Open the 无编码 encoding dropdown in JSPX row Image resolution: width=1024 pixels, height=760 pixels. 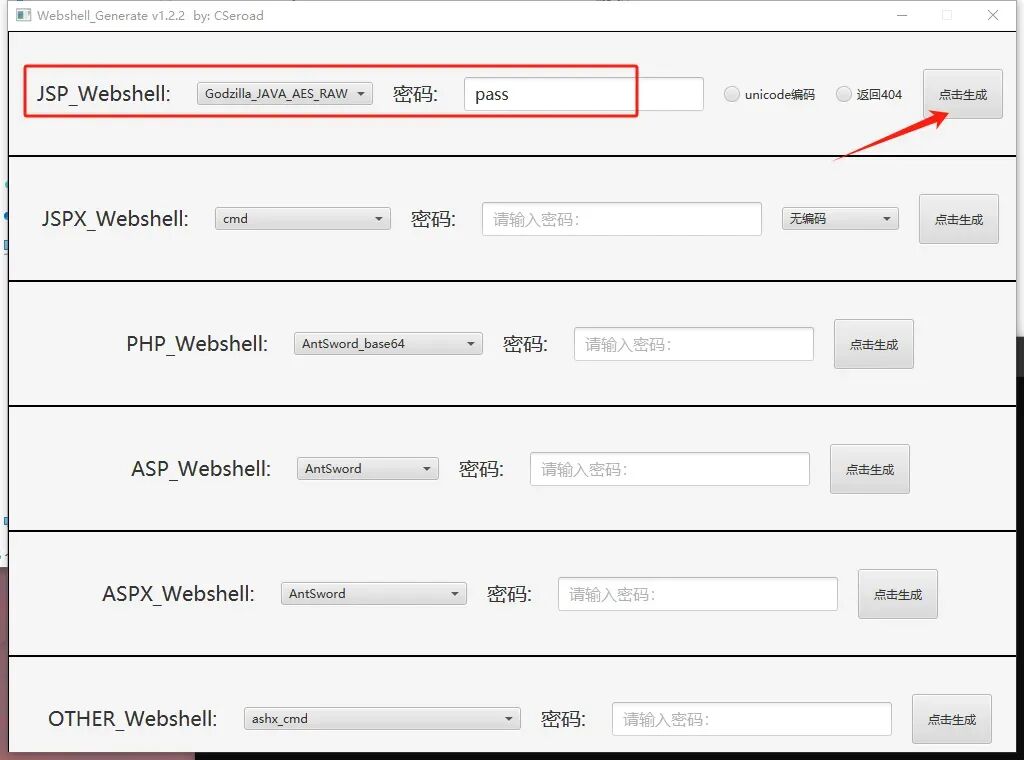point(839,218)
